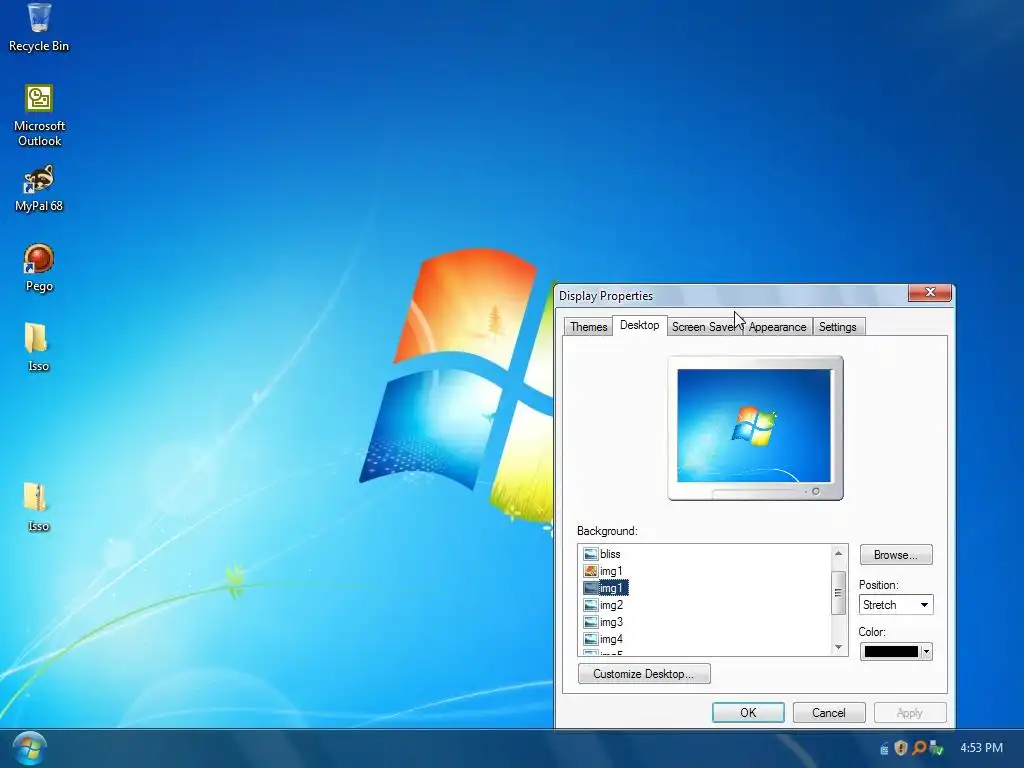Switch to the Appearance tab
The width and height of the screenshot is (1024, 768).
coord(777,327)
